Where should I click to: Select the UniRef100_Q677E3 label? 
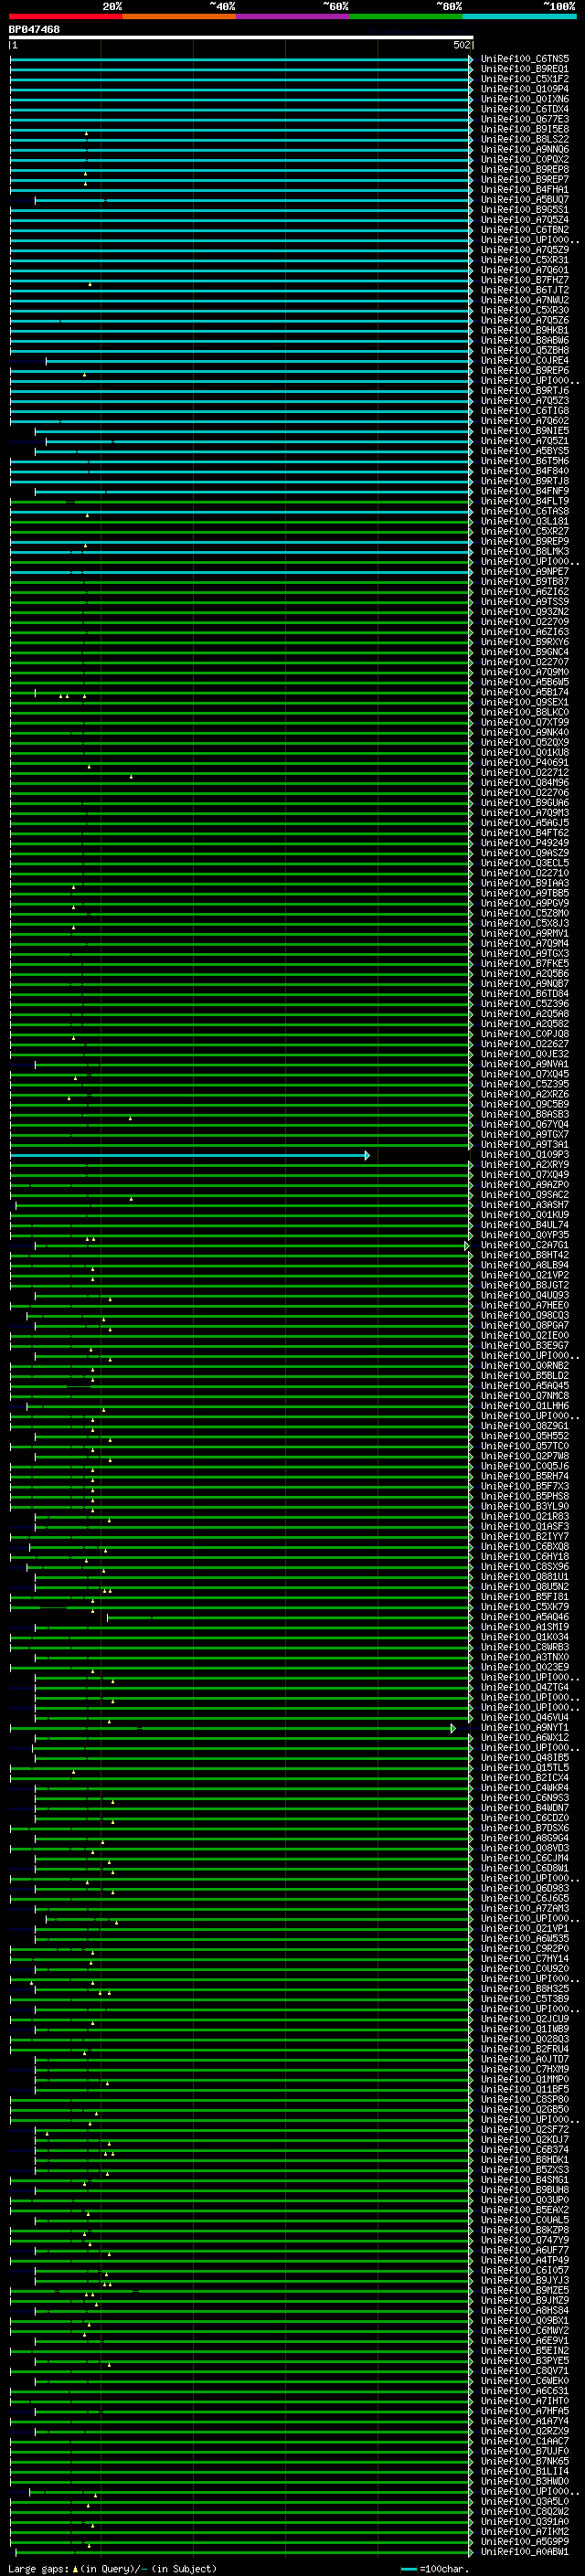click(525, 120)
